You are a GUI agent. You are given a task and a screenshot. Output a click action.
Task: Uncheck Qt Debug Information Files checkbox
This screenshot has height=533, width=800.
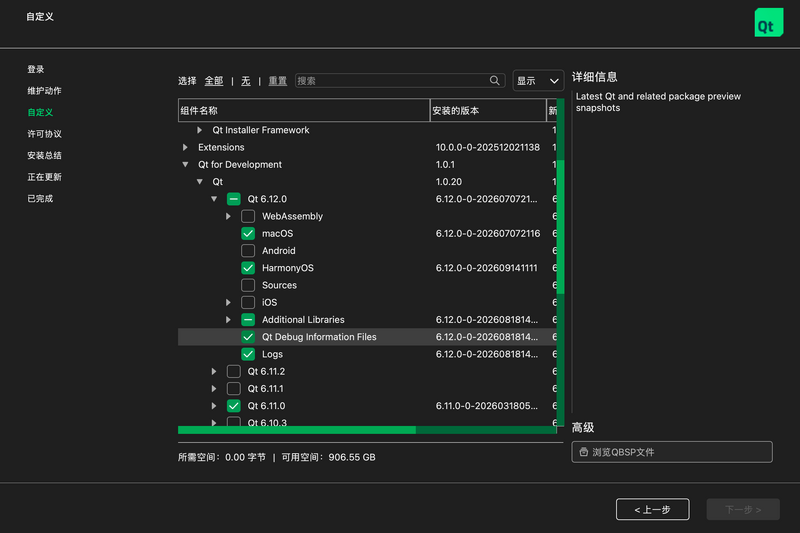click(x=248, y=337)
